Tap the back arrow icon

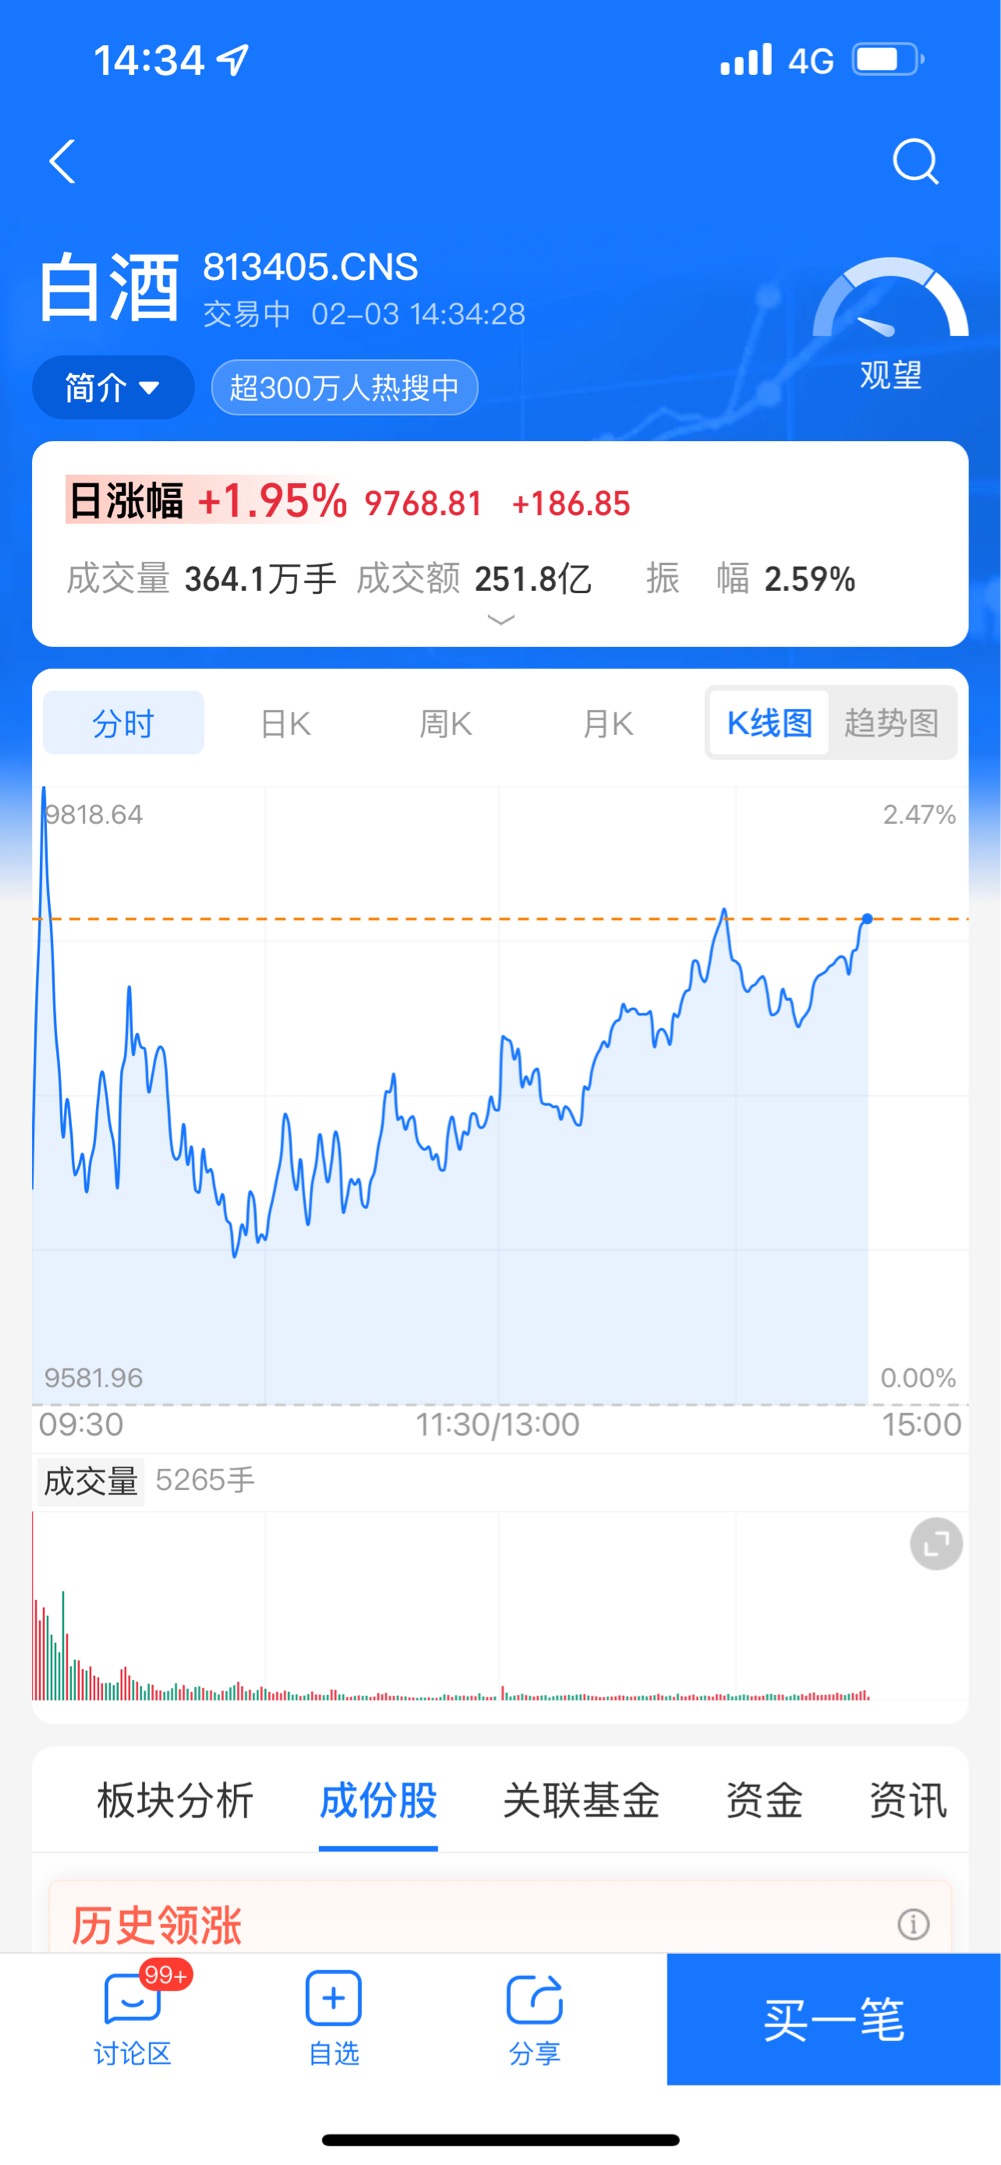(x=63, y=161)
